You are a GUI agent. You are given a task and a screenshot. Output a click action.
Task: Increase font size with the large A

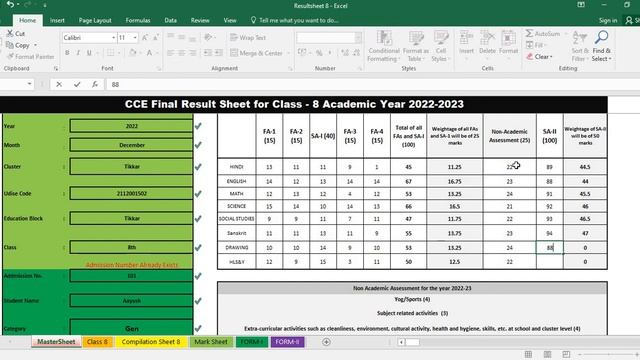(144, 38)
